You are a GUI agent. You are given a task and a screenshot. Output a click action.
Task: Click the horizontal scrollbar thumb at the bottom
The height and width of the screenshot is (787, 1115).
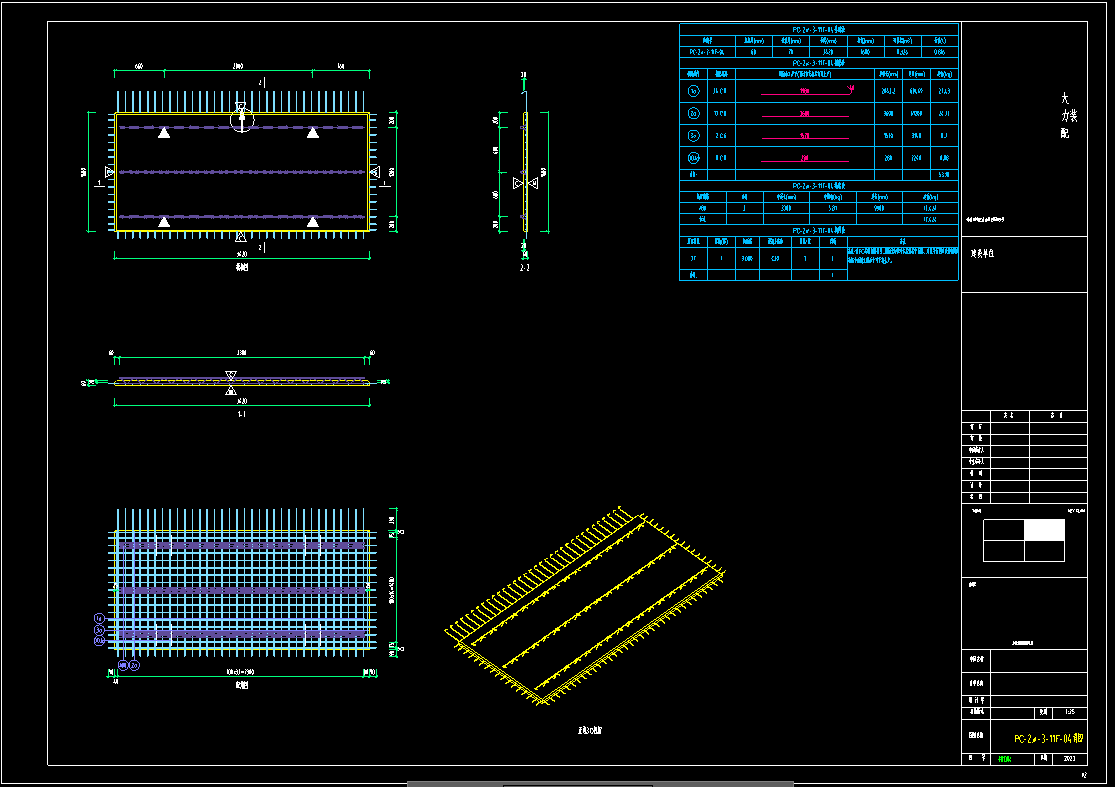click(599, 784)
